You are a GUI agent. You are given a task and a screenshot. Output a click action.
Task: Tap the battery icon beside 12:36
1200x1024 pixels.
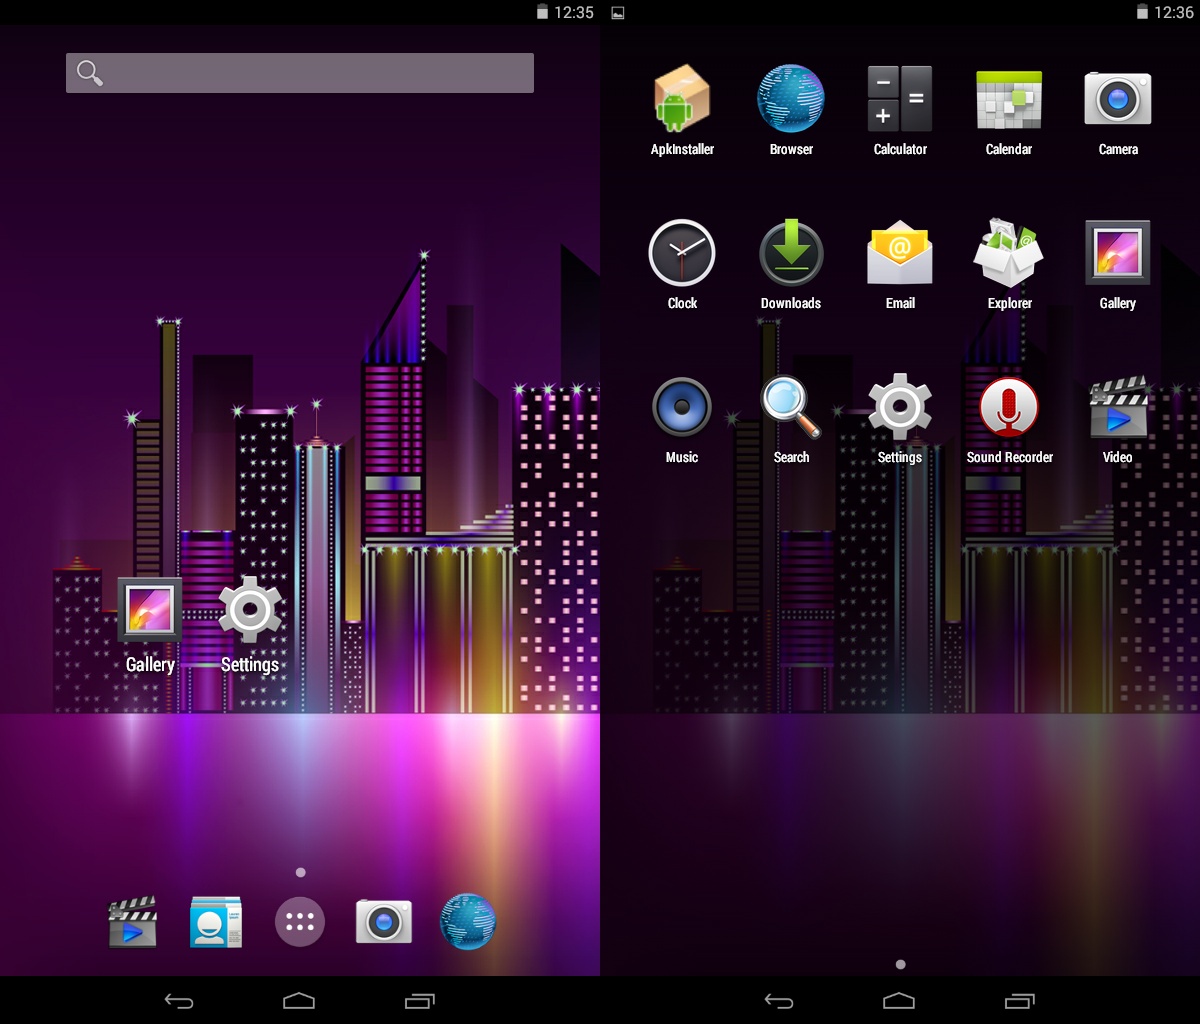(1142, 12)
